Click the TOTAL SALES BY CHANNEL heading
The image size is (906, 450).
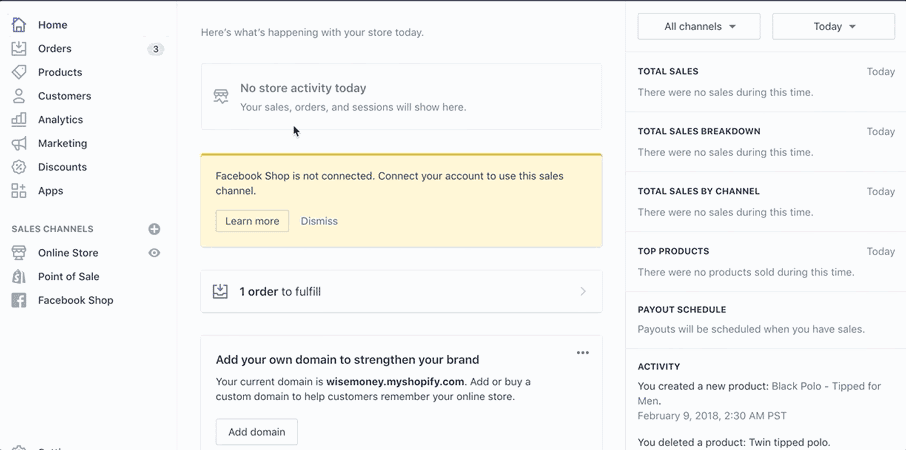pyautogui.click(x=699, y=191)
